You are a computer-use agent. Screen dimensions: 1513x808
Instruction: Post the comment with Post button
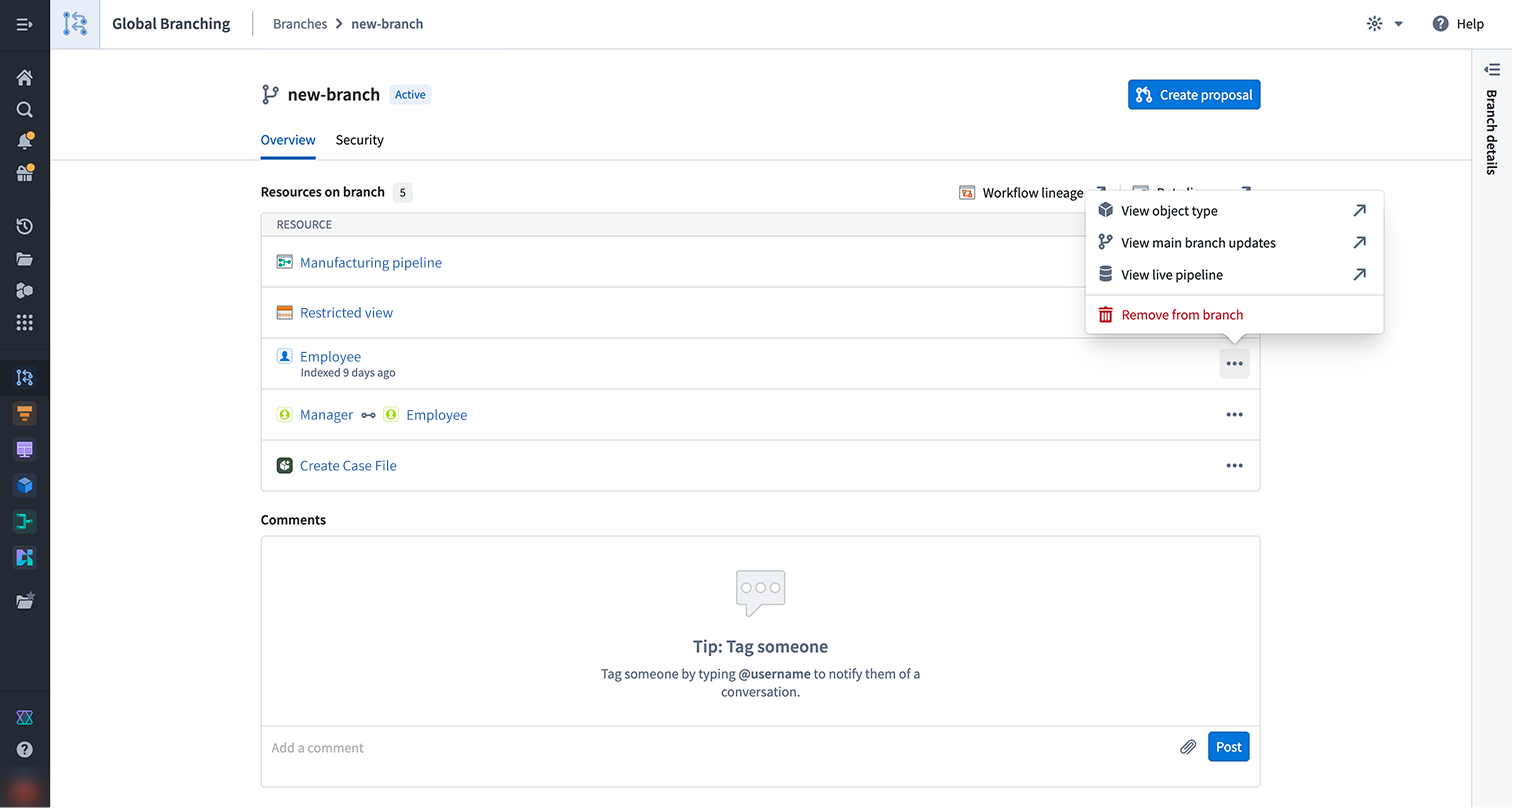coord(1229,747)
